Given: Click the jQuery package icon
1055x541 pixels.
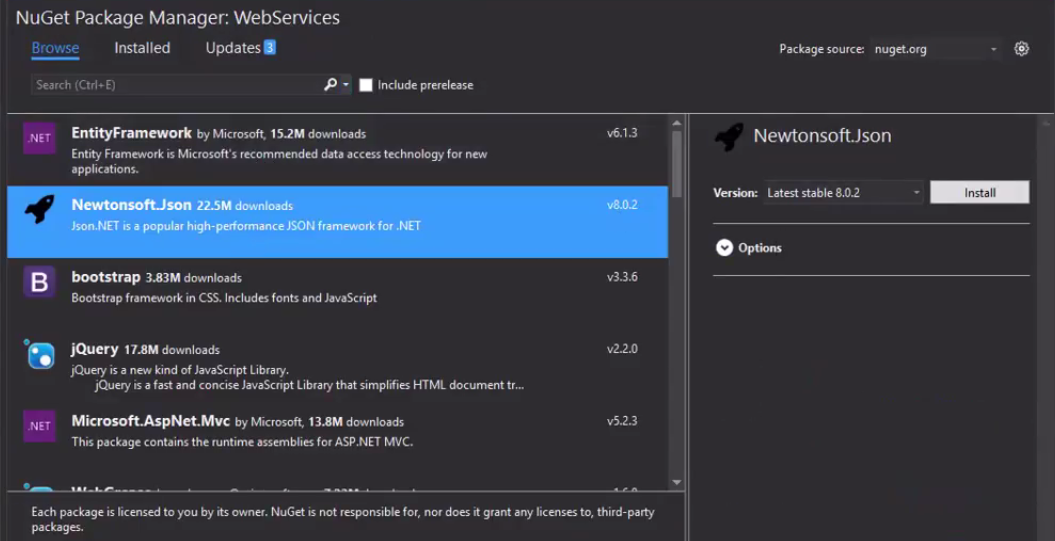Looking at the screenshot, I should (39, 354).
